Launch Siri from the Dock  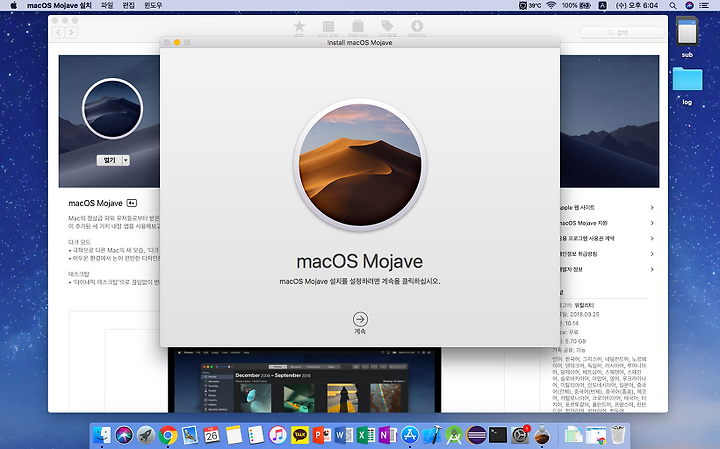tap(124, 434)
